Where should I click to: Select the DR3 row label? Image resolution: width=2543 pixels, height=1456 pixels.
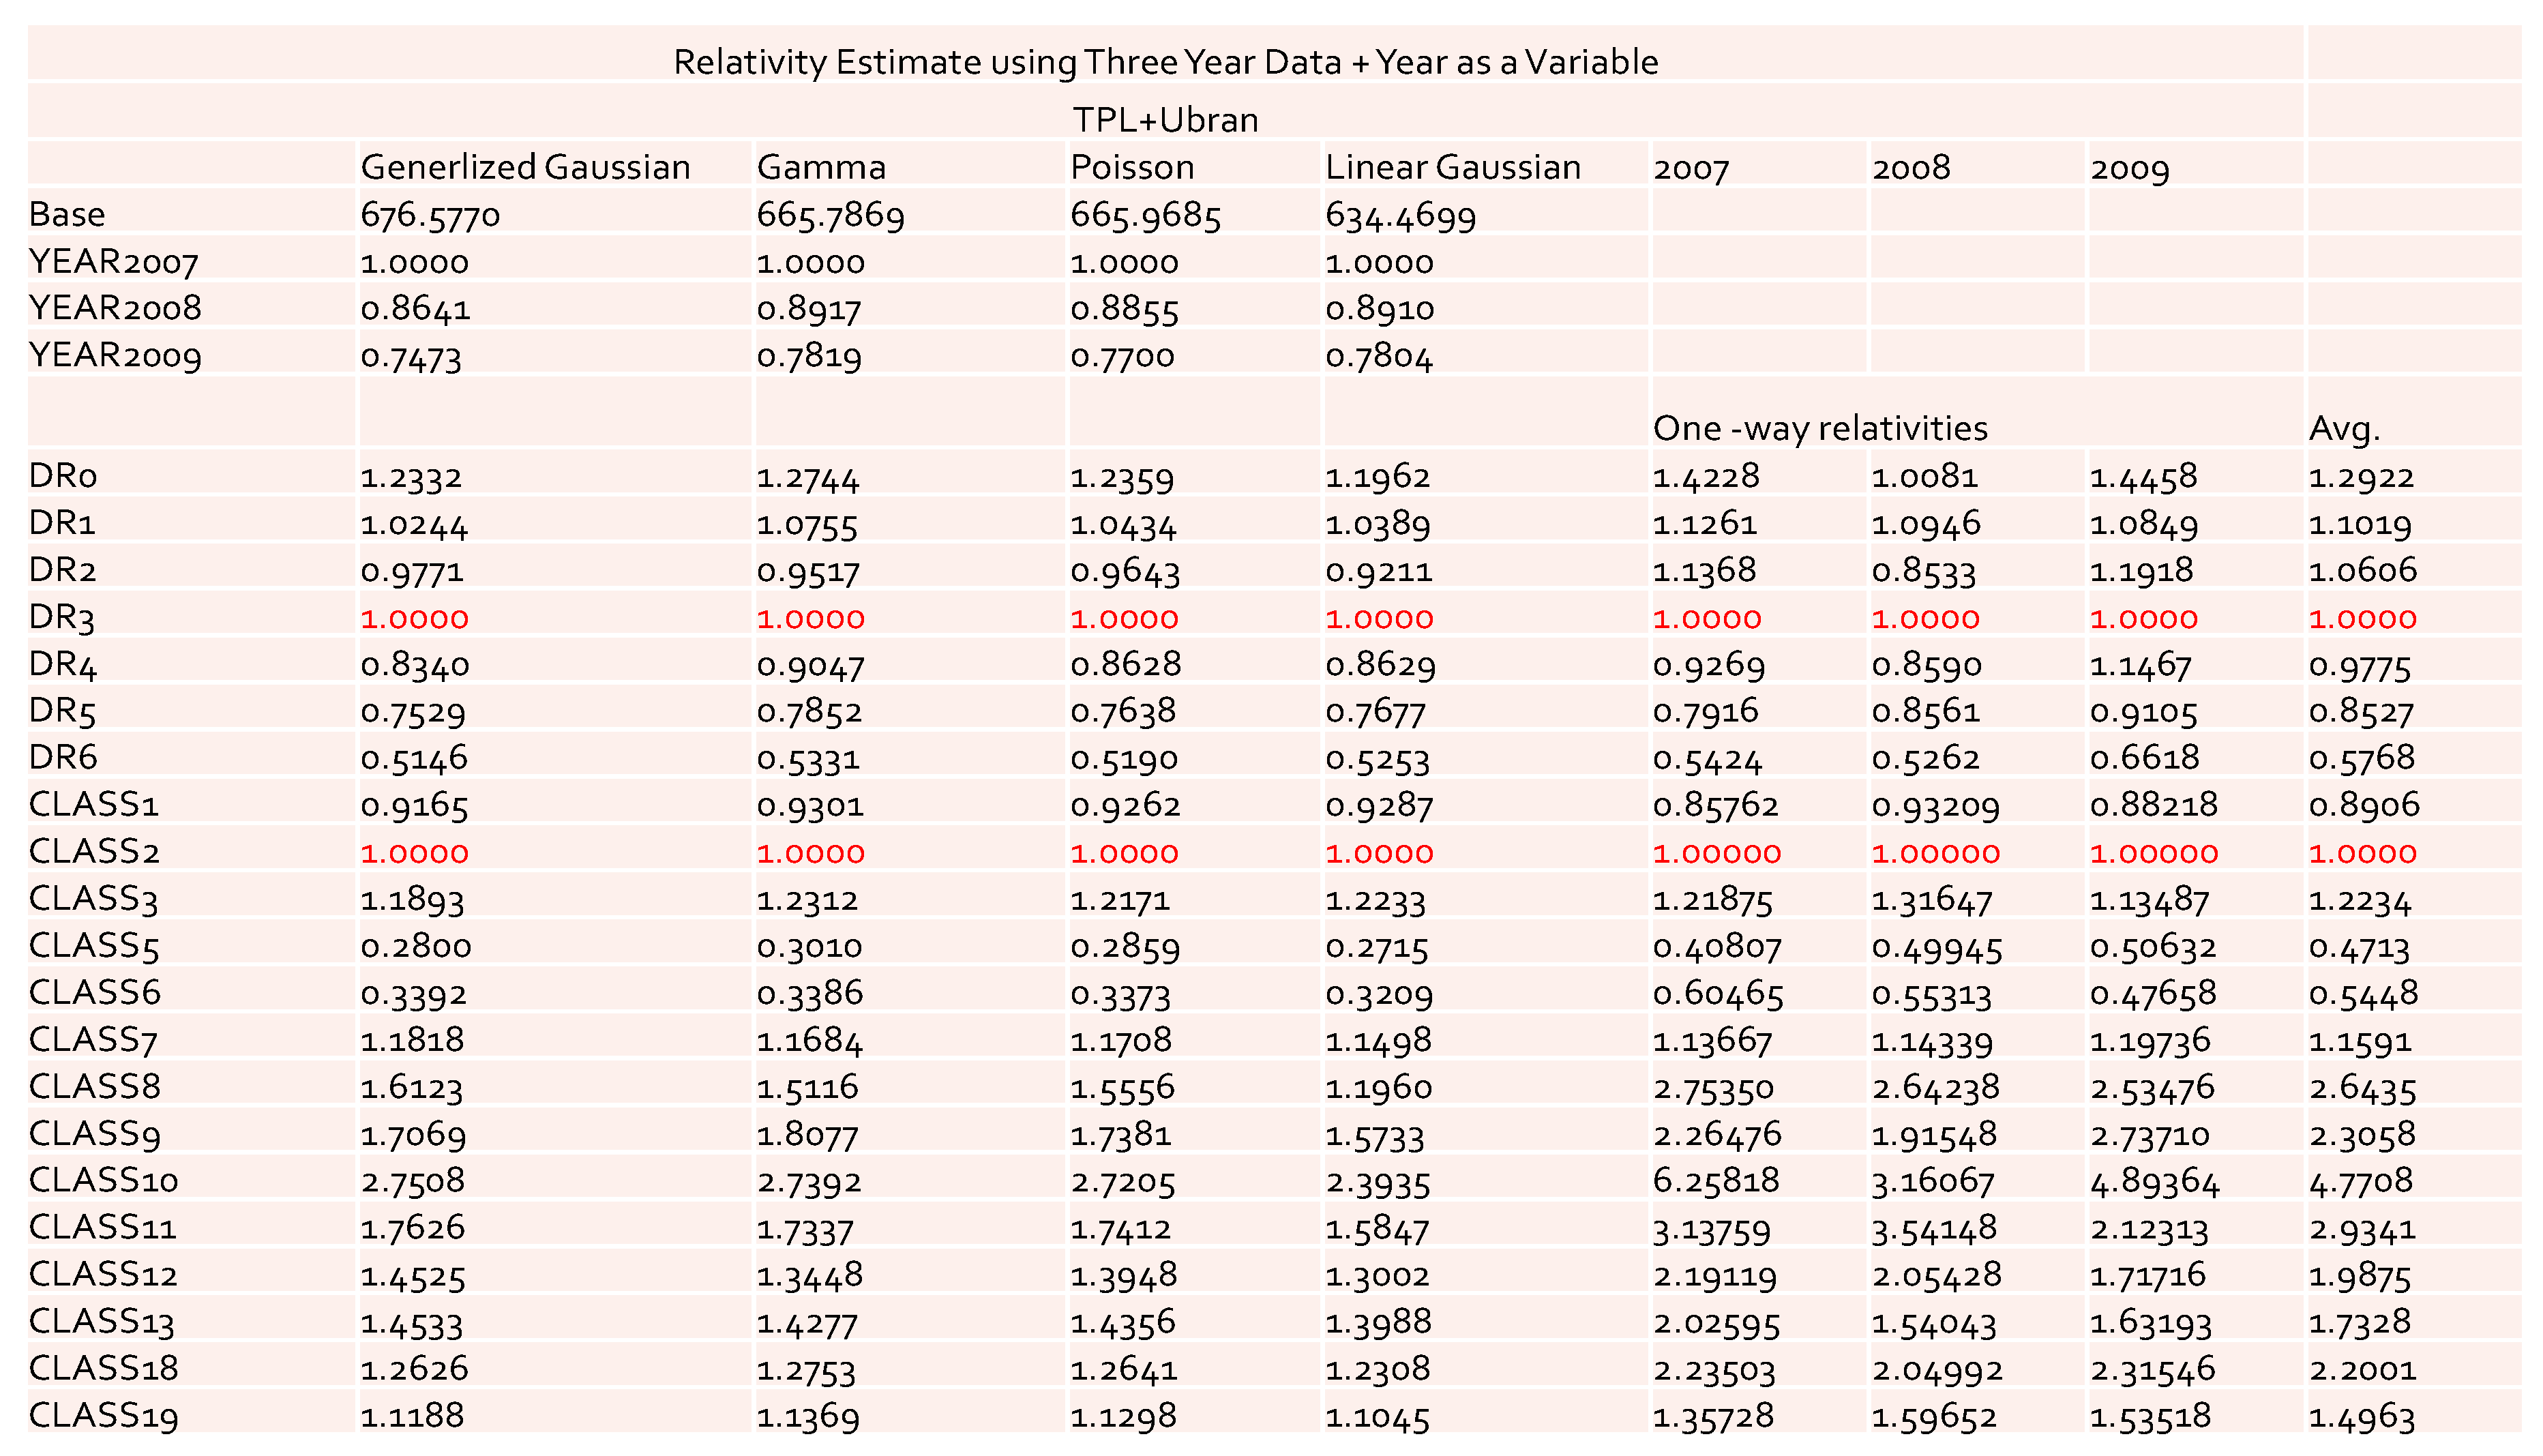tap(62, 617)
